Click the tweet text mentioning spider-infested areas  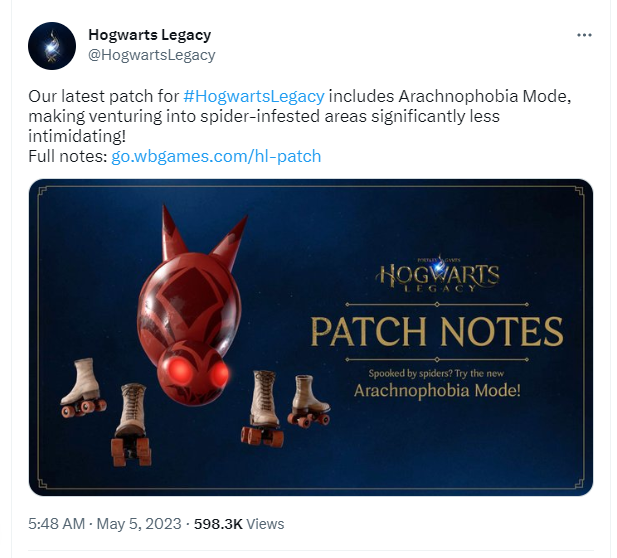point(264,116)
